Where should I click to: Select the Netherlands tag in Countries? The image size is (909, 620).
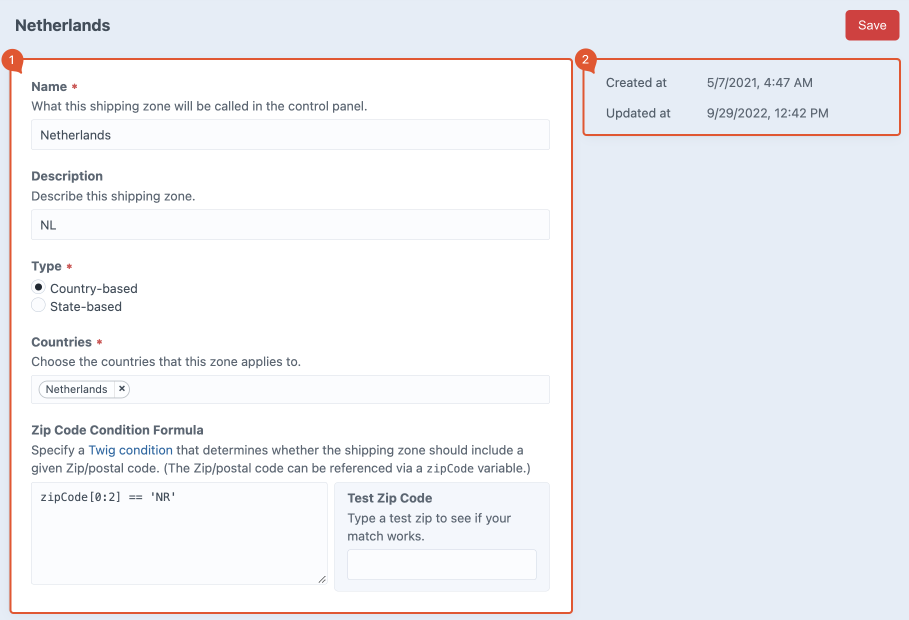(76, 389)
